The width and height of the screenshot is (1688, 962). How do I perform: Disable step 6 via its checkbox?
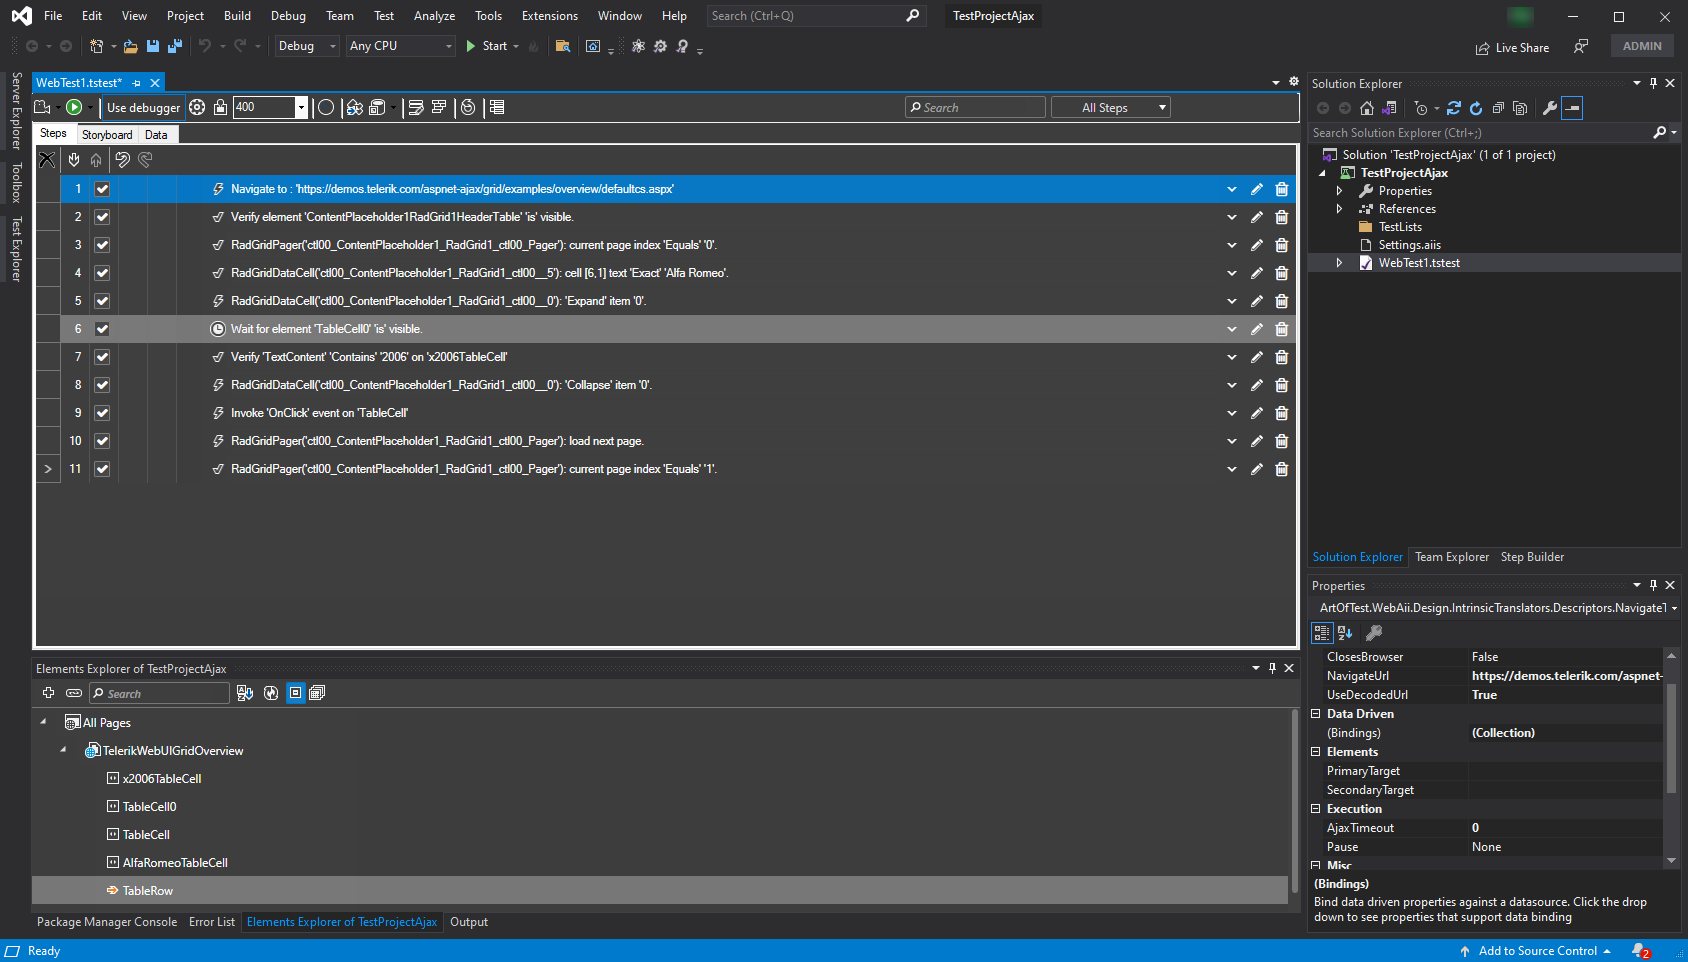tap(102, 329)
